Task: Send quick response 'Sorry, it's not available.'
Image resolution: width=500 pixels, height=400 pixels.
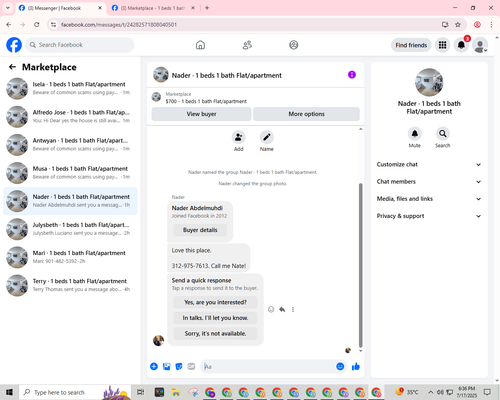Action: click(215, 334)
